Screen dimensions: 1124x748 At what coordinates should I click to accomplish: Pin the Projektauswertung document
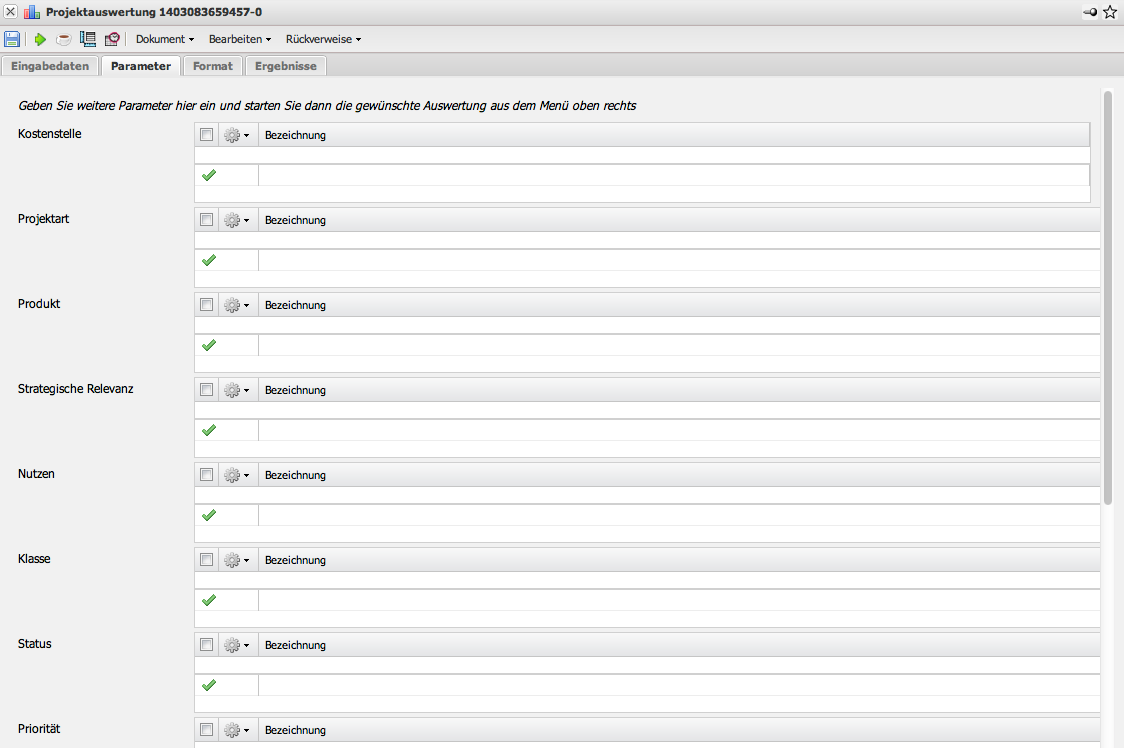coord(1089,12)
